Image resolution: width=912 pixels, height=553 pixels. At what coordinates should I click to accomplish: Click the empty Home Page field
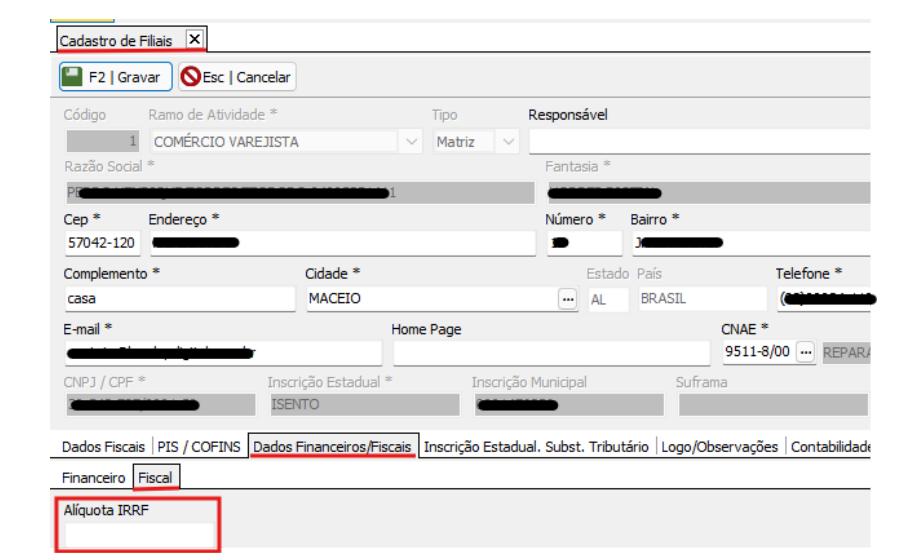[x=551, y=353]
